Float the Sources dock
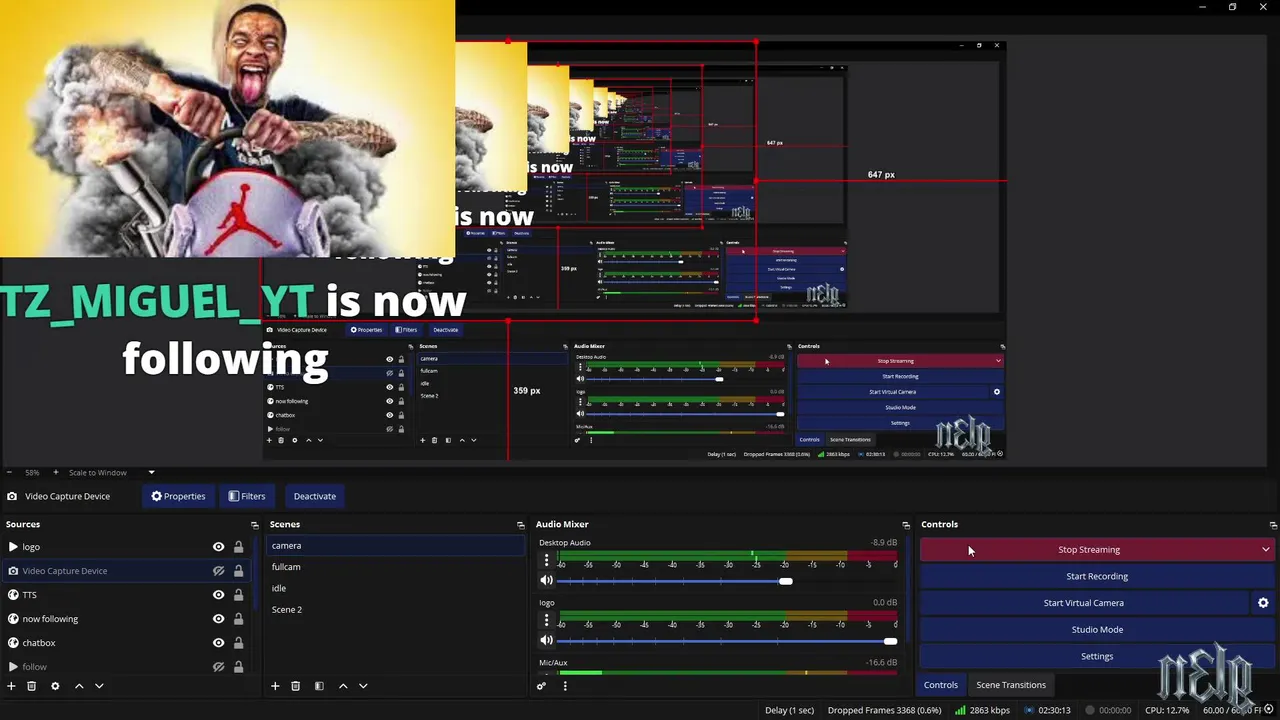1280x720 pixels. coord(254,525)
